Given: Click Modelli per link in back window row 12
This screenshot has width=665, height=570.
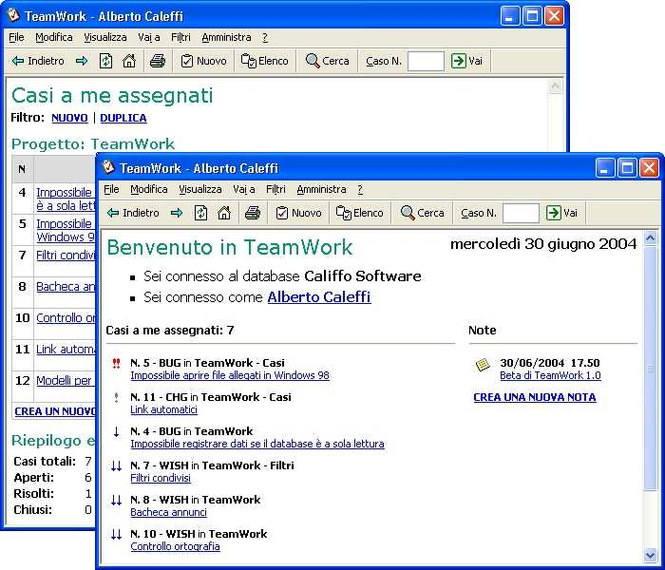Looking at the screenshot, I should 64,381.
